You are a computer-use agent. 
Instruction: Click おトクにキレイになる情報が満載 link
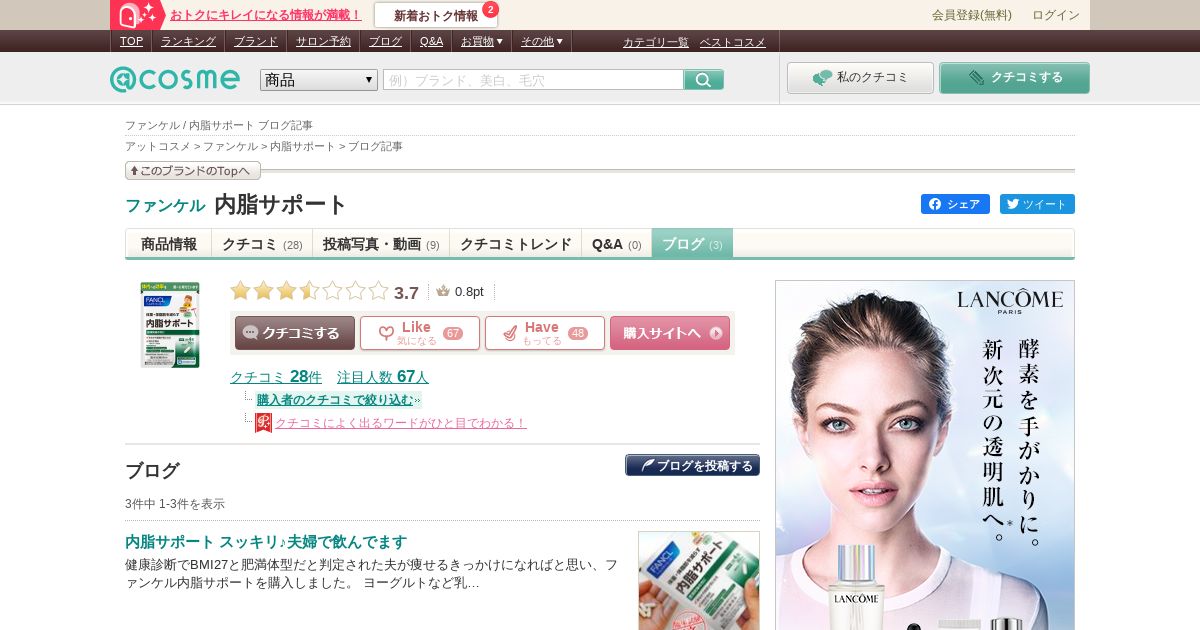click(x=265, y=15)
